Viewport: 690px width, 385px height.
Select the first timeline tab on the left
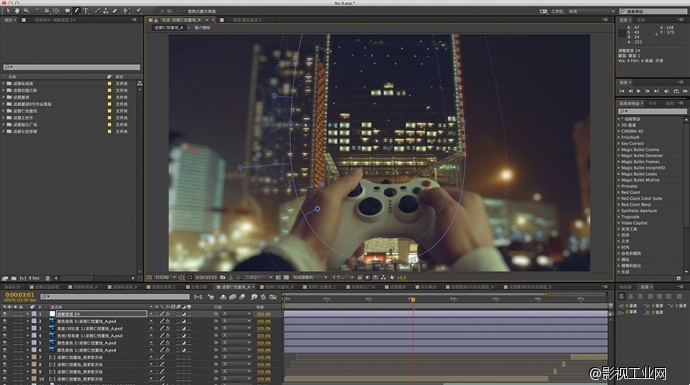(x=13, y=287)
